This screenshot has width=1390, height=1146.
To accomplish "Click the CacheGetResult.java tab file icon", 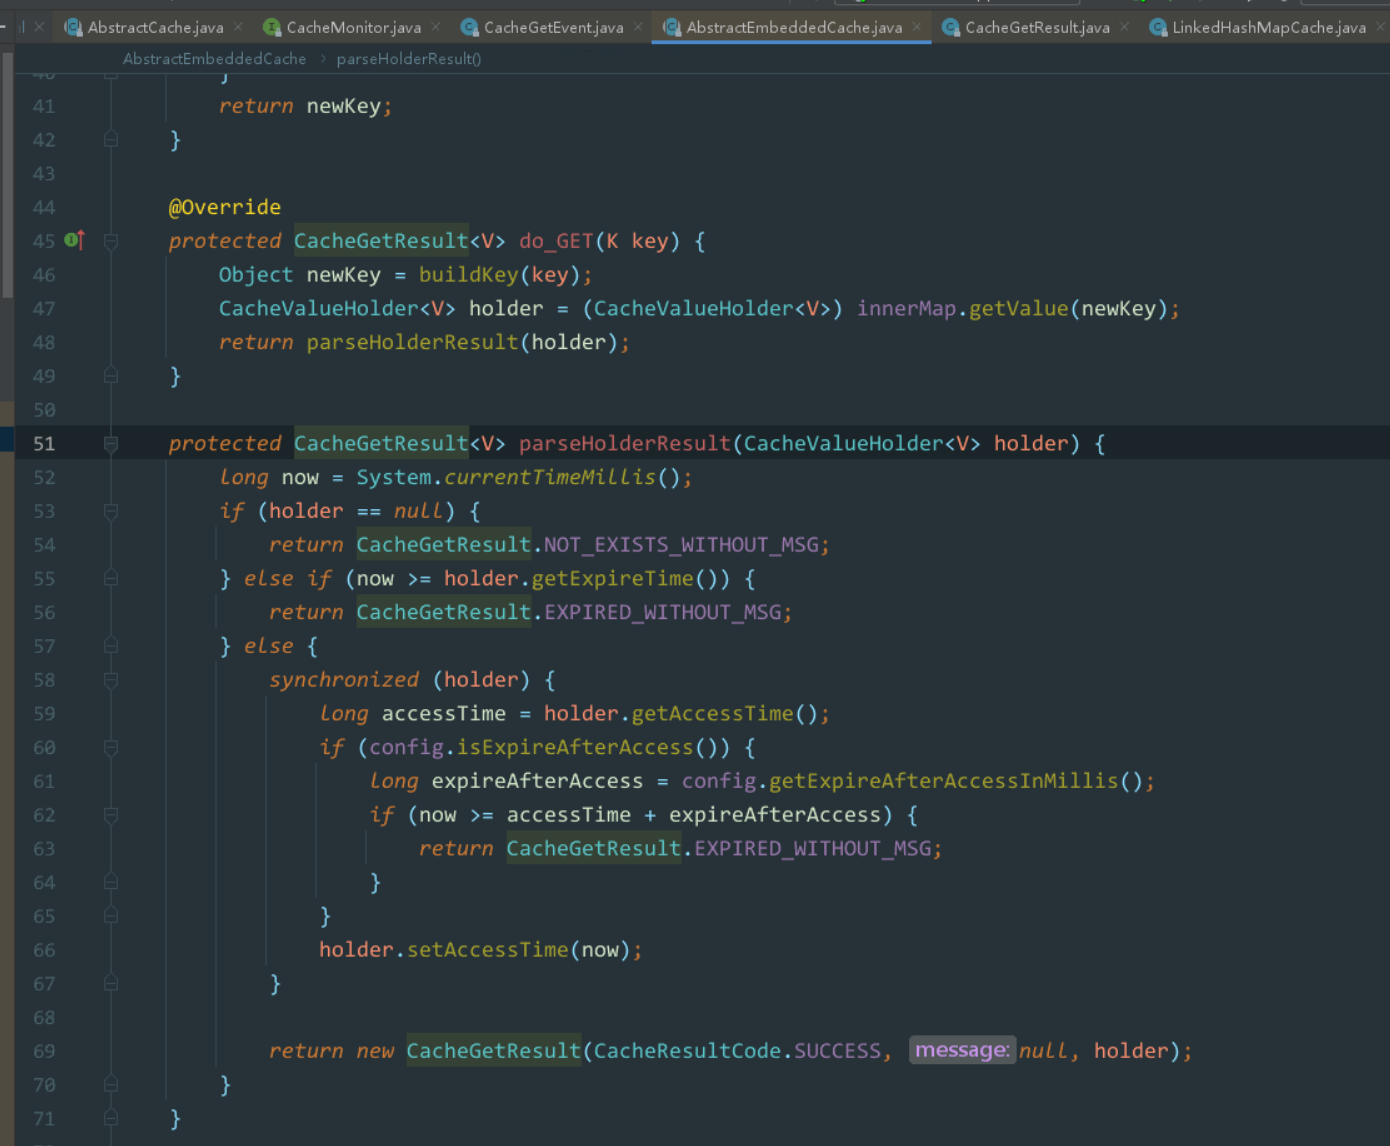I will 951,27.
